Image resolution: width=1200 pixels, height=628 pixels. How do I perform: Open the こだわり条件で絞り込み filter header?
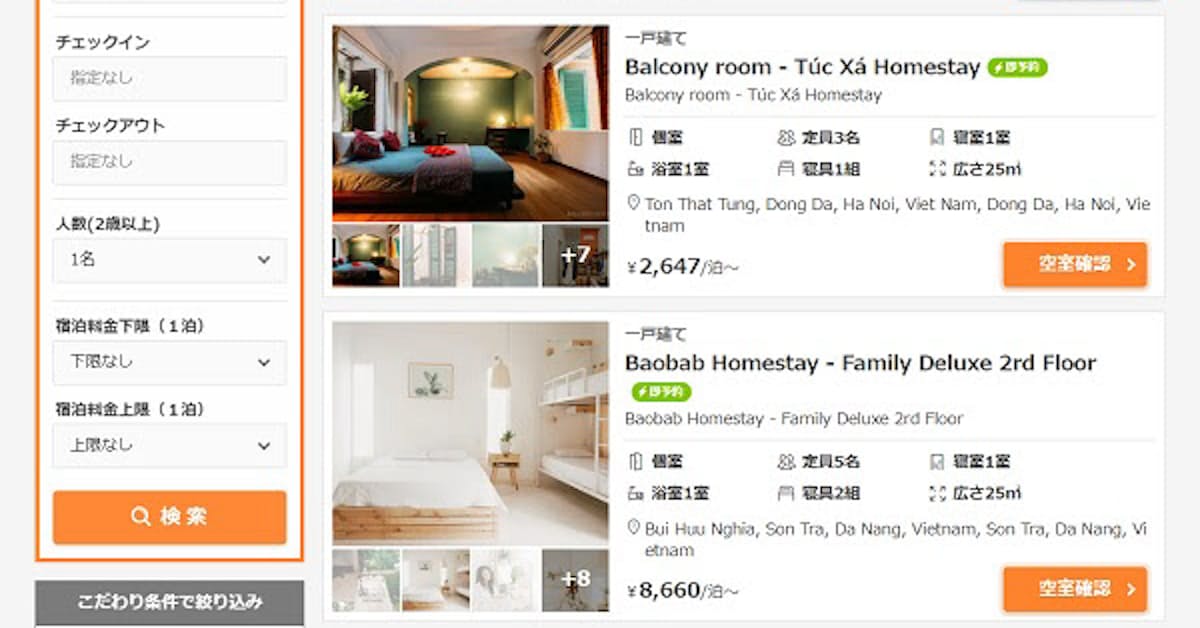170,603
